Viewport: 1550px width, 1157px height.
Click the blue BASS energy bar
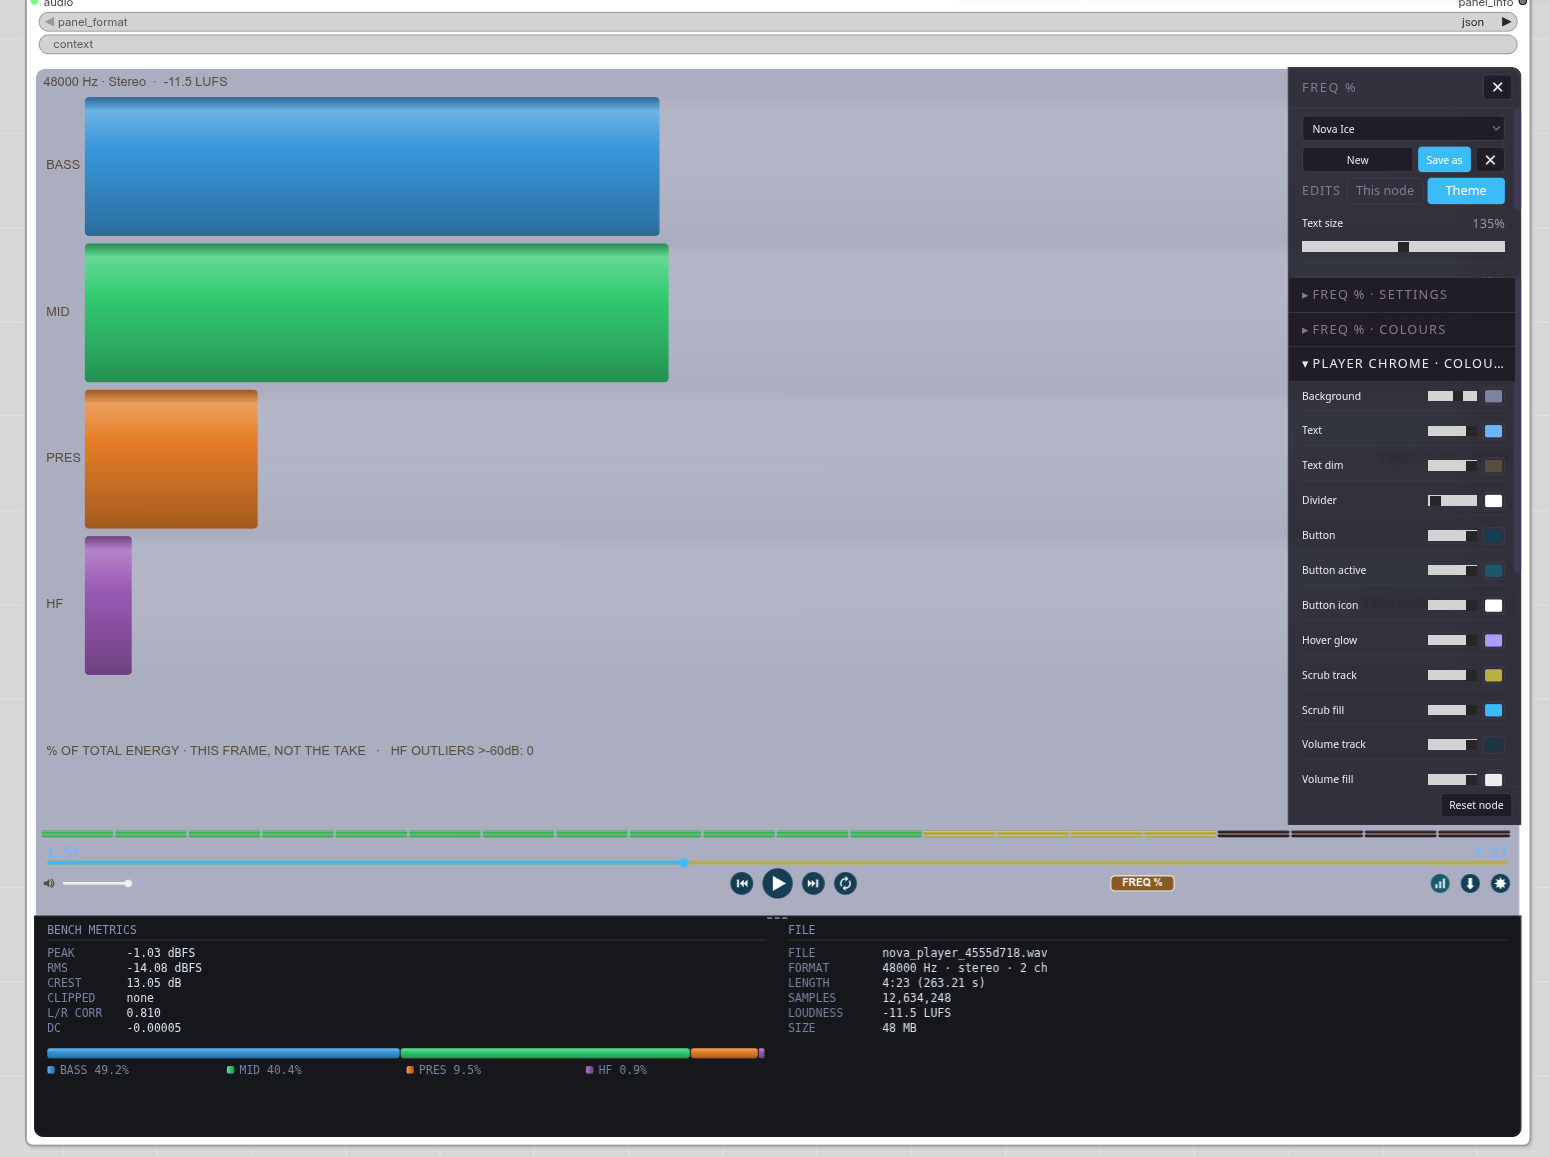(x=372, y=166)
